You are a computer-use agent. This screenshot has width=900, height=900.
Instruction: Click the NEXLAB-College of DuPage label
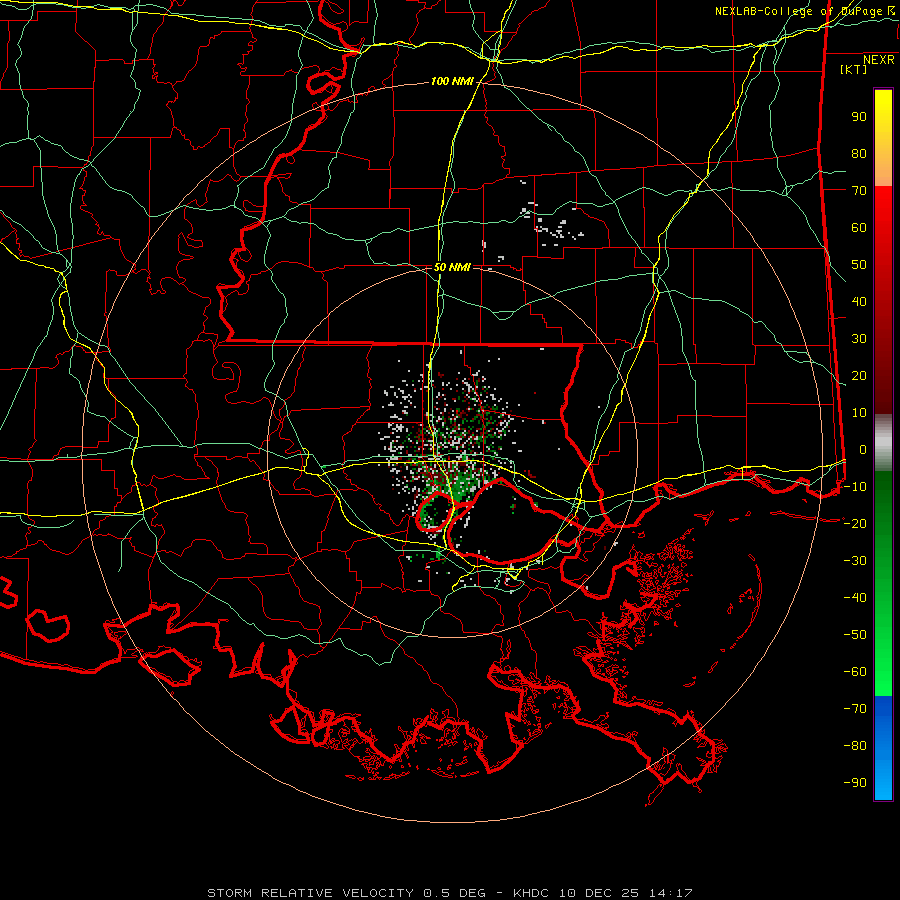(805, 11)
